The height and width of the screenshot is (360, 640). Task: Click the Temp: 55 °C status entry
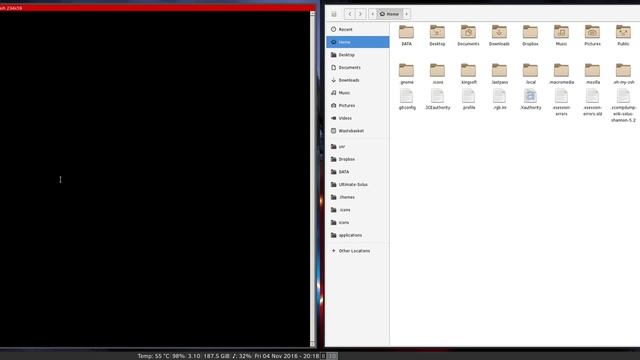[153, 356]
